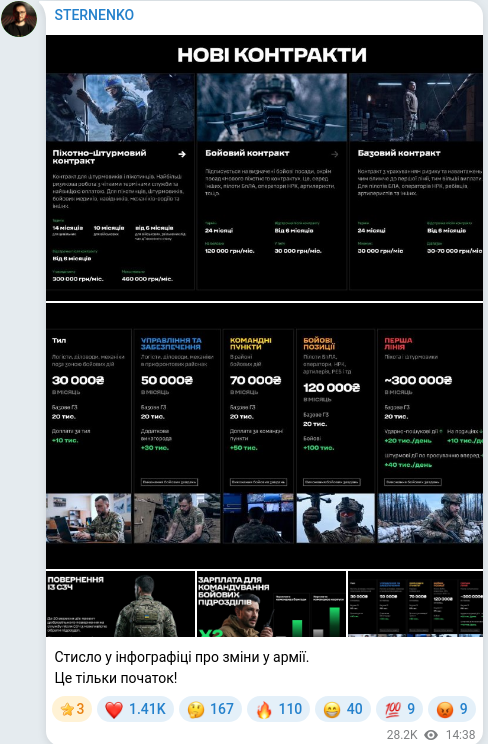488x744 pixels.
Task: Add 100 points reaction with 9
Action: coord(400,709)
